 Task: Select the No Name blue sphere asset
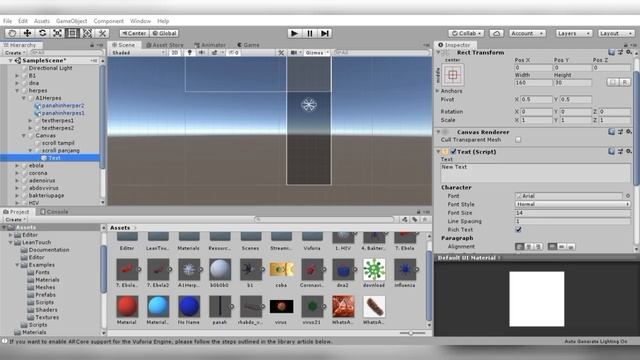coord(189,307)
